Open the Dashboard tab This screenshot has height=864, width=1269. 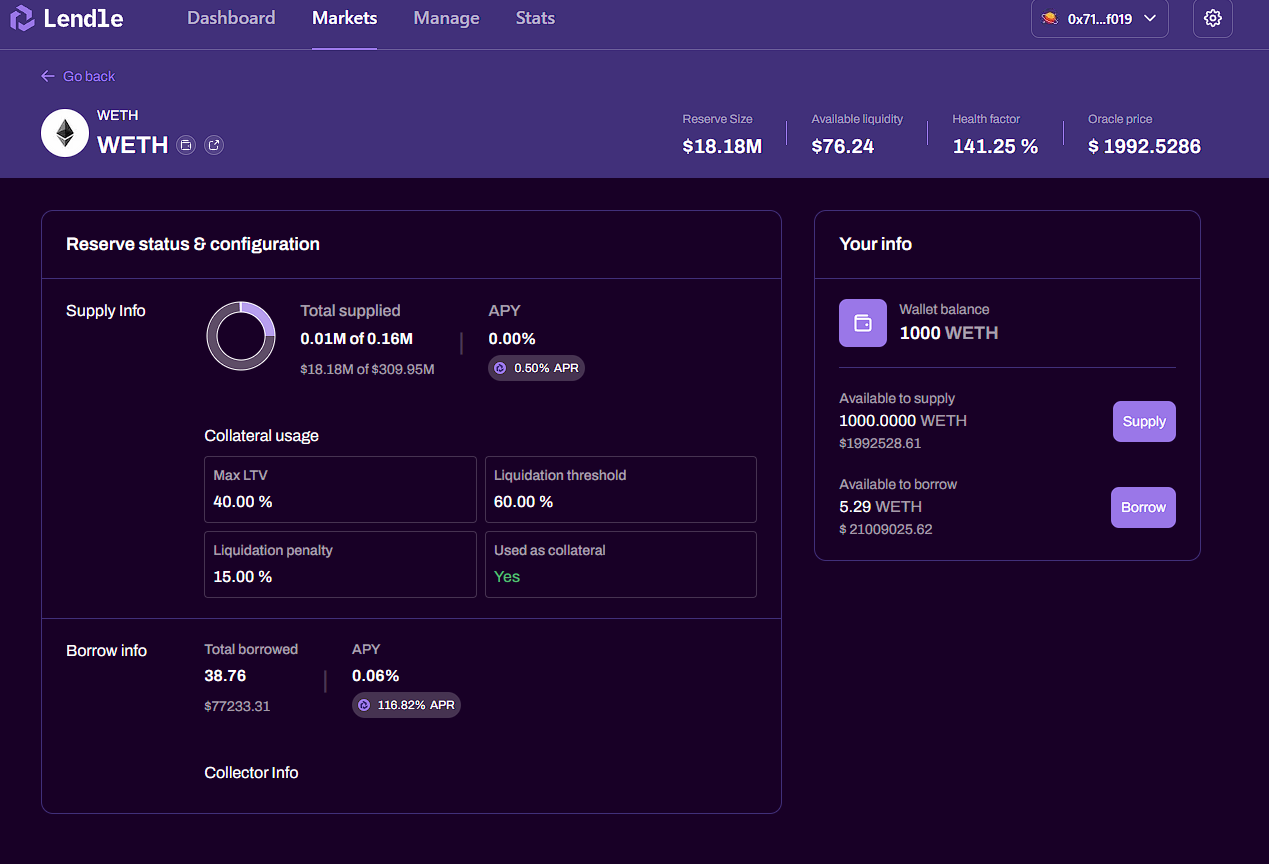pos(231,18)
